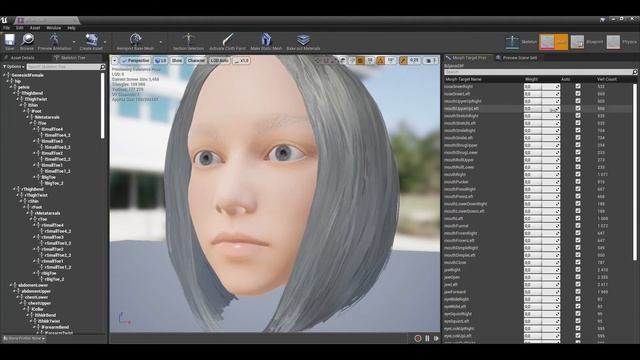Toggle Auto checkbox for mouthStretchRight

578,116
